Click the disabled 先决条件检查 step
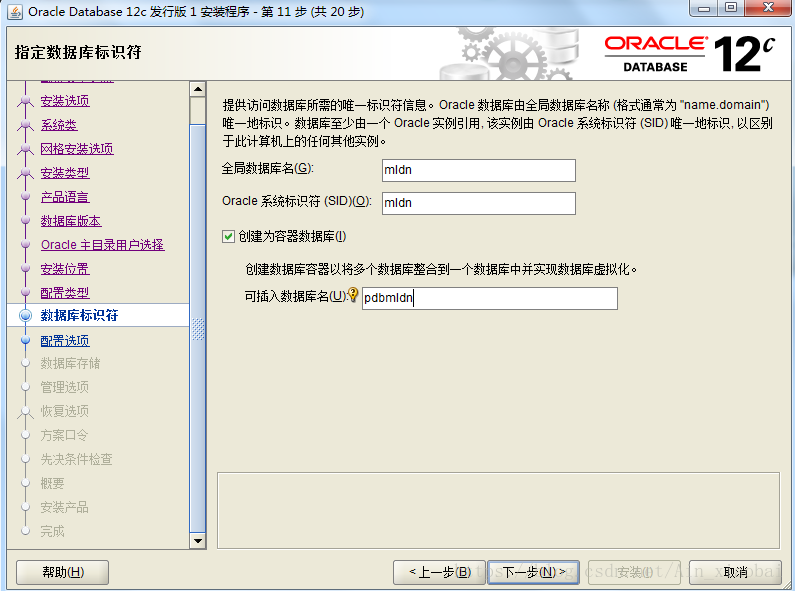 point(76,459)
